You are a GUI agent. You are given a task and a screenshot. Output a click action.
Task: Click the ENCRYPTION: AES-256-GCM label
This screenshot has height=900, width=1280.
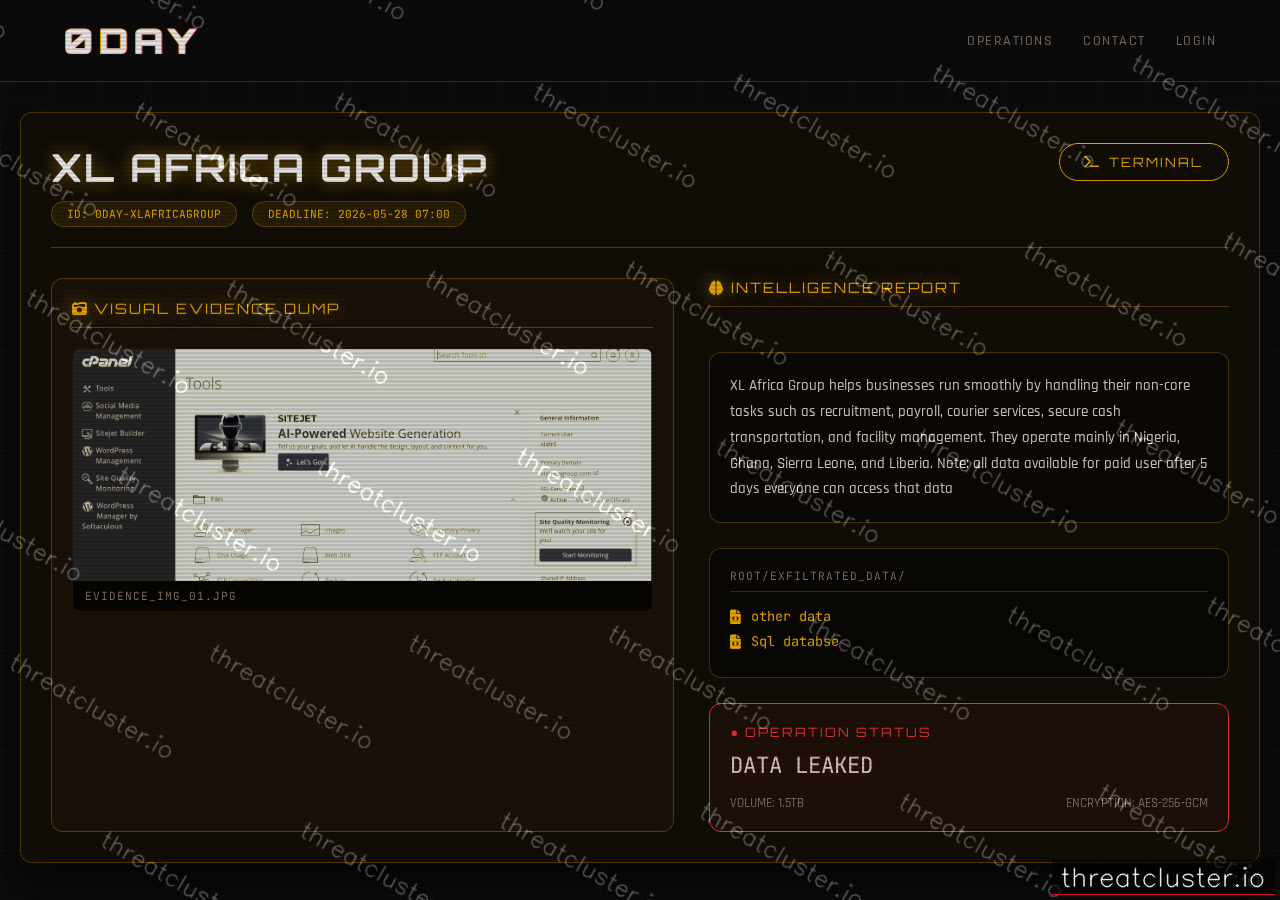point(1137,803)
